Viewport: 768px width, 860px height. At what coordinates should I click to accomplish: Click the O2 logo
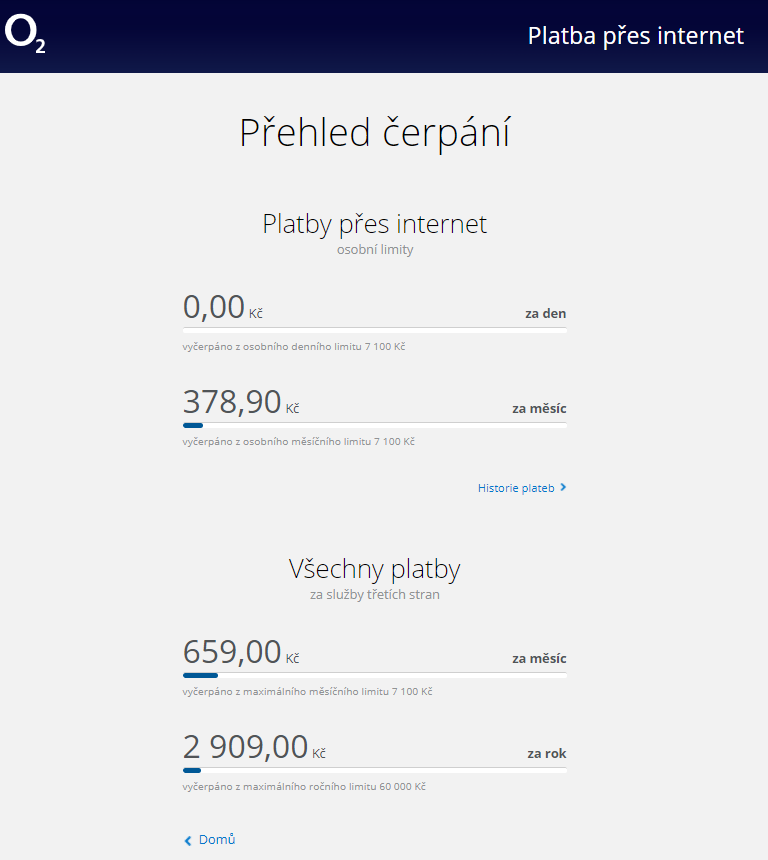pyautogui.click(x=25, y=35)
